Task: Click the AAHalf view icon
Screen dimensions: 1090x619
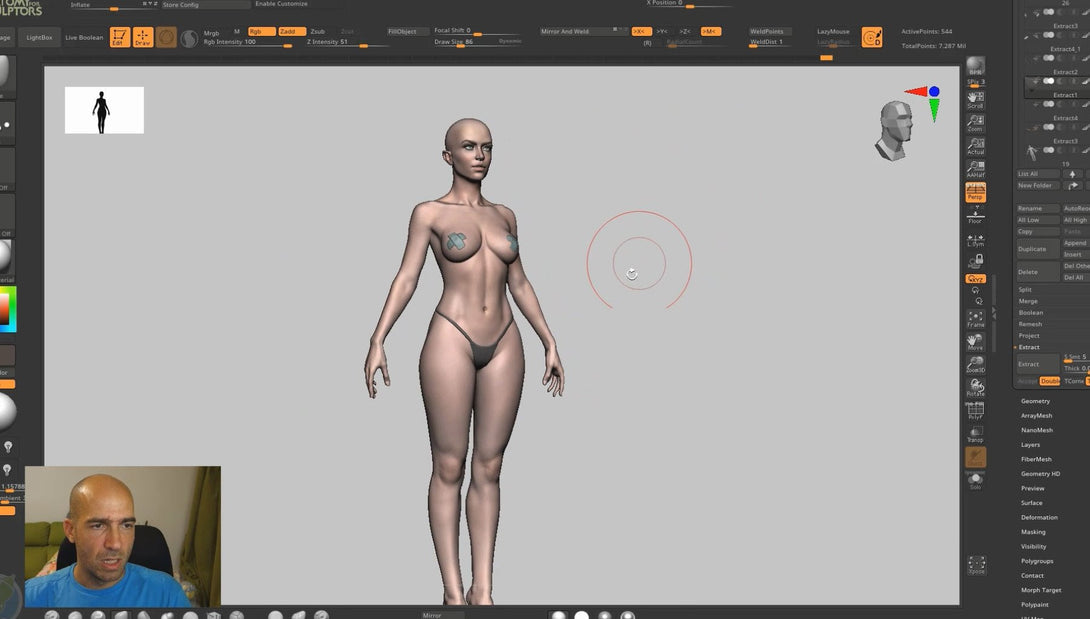Action: (975, 169)
